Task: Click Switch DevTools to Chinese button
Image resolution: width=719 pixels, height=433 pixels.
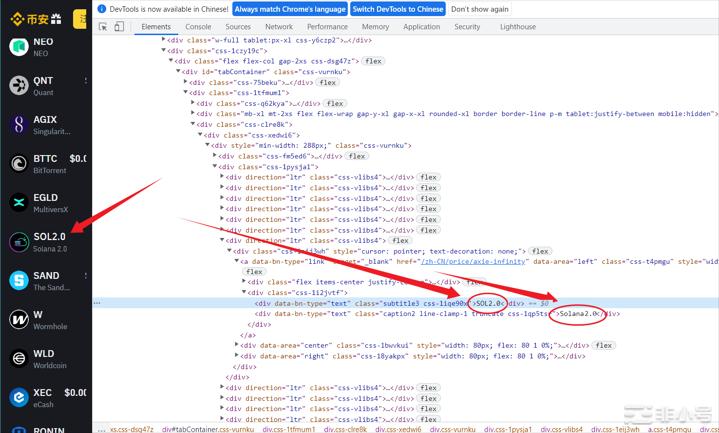Action: (398, 9)
